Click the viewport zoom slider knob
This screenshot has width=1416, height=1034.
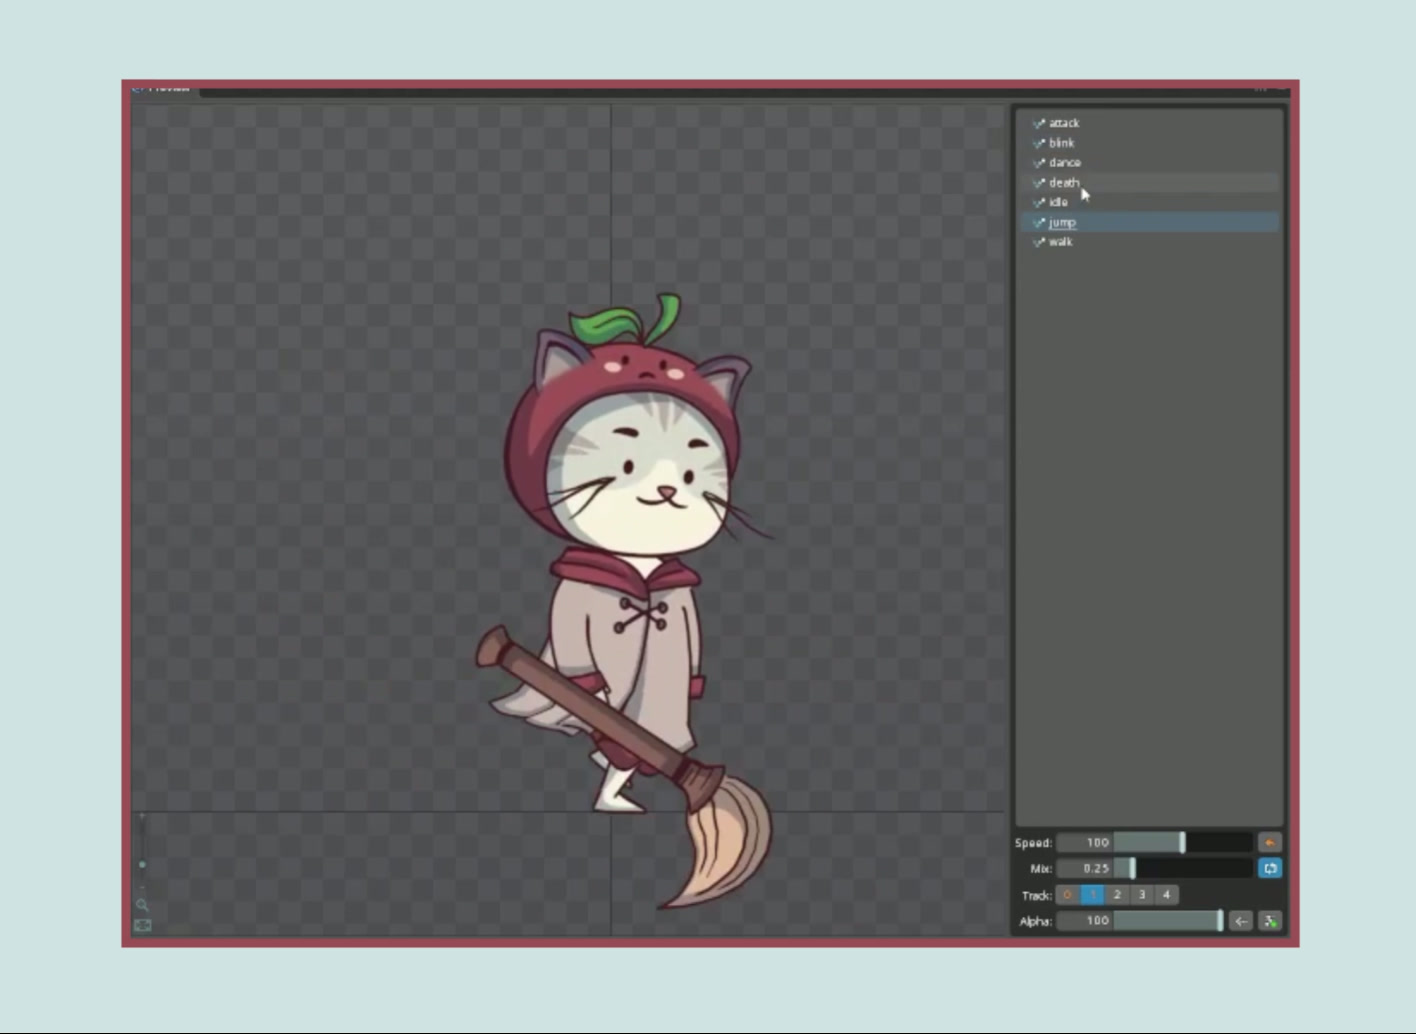point(142,865)
